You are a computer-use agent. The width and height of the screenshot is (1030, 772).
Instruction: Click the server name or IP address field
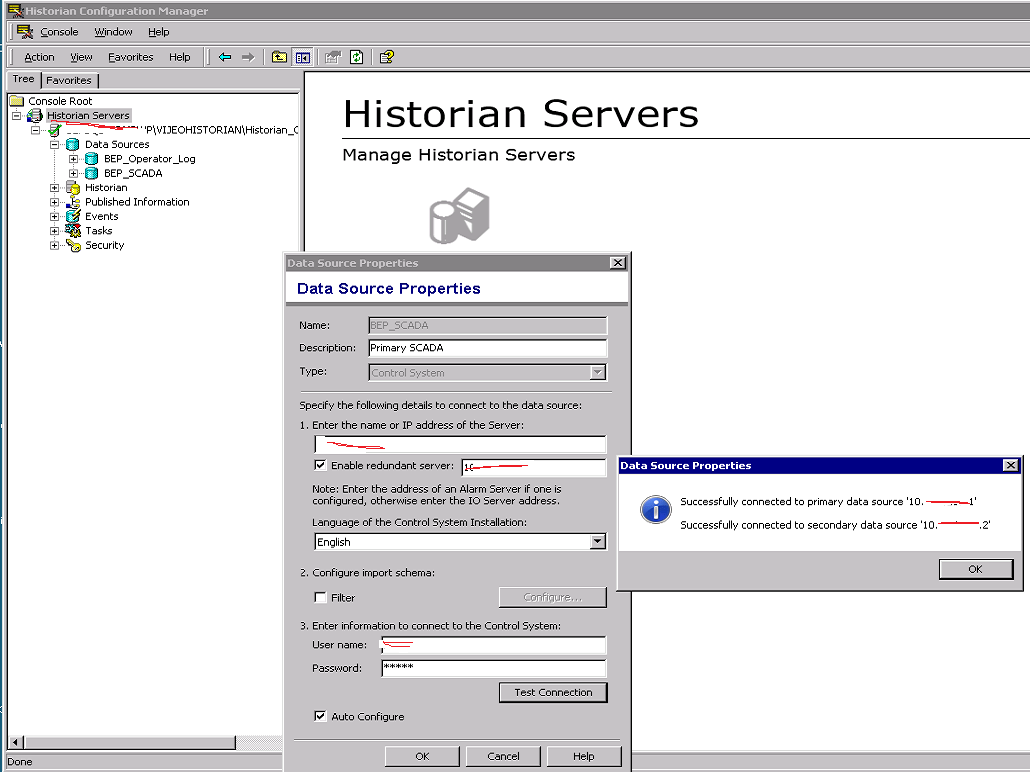coord(460,444)
